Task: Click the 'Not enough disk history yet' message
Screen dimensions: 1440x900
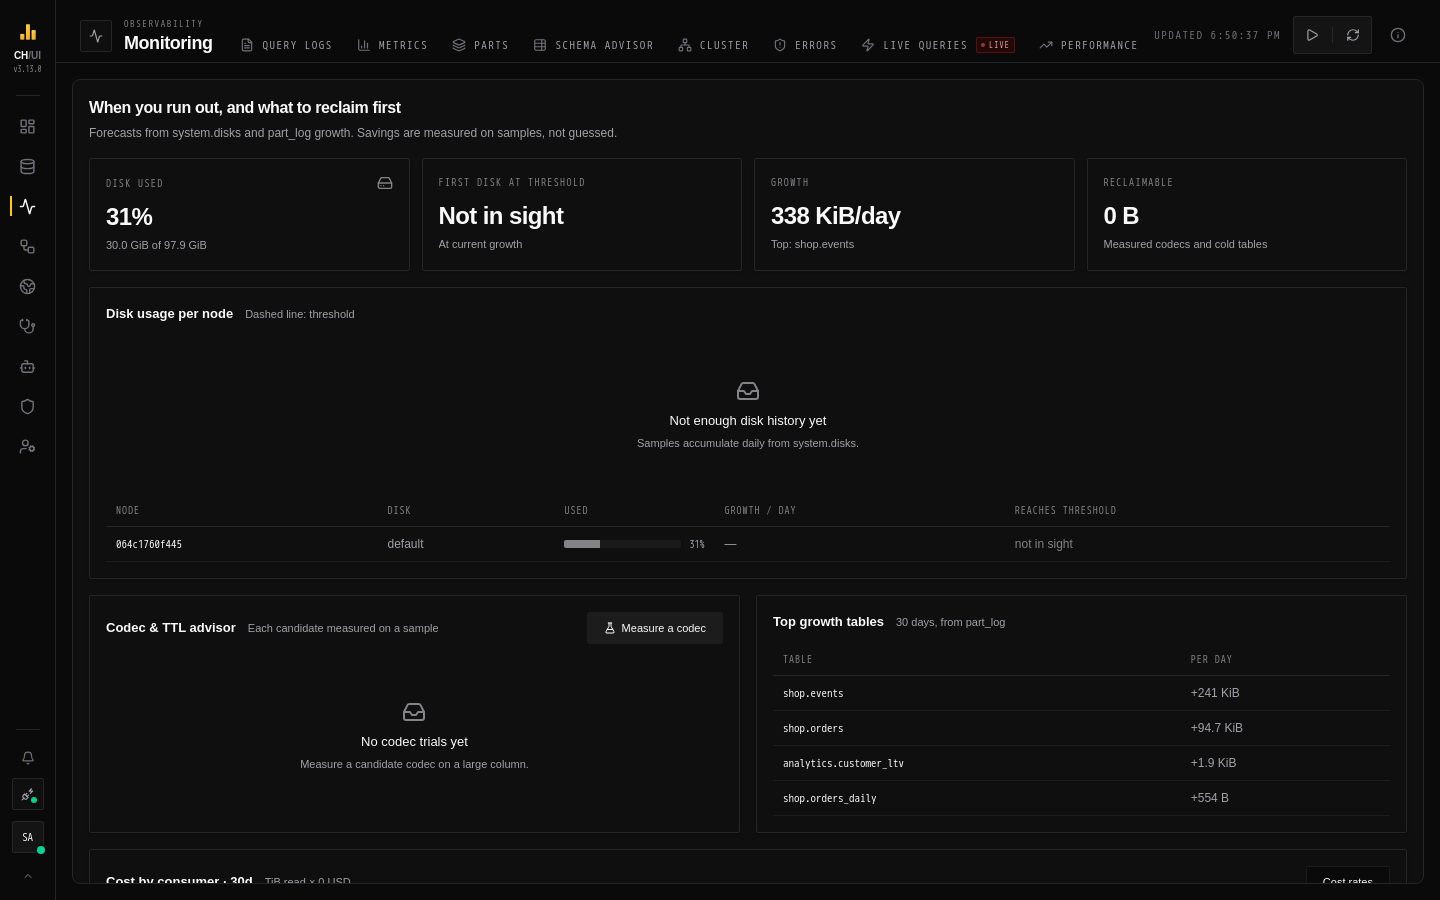Action: point(748,421)
